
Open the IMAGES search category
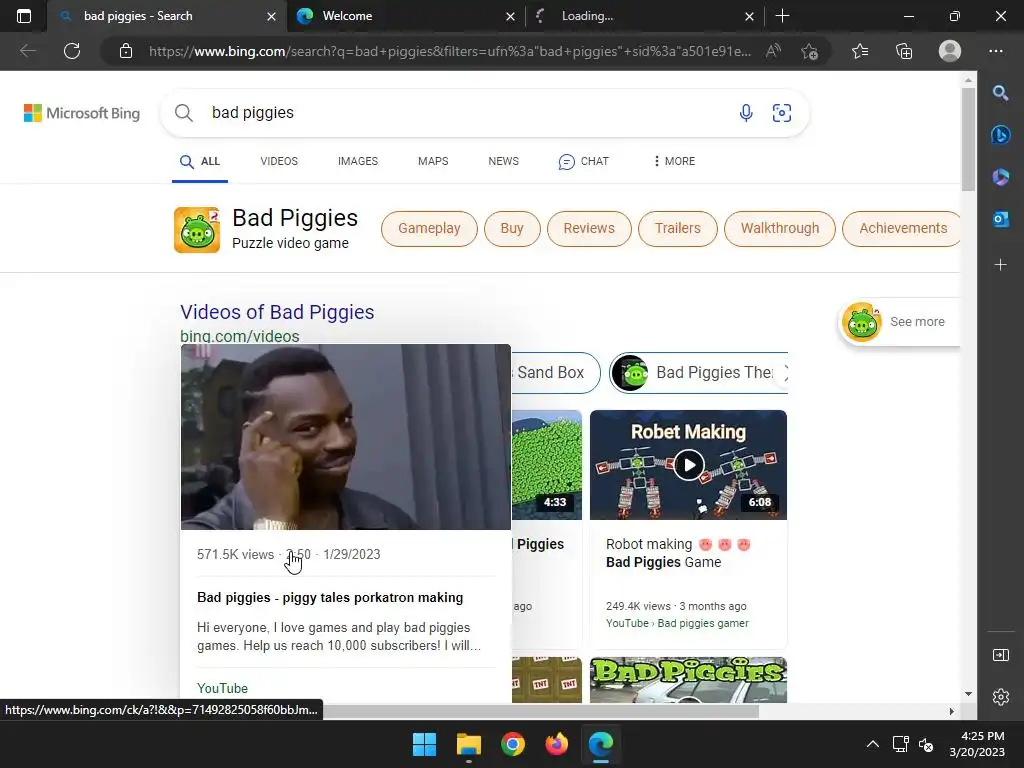(x=358, y=161)
